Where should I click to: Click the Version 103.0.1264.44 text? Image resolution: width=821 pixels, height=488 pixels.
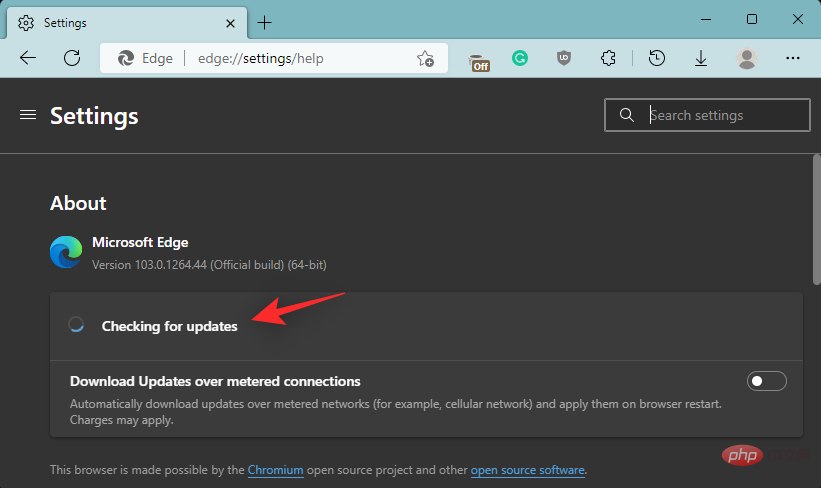pos(209,265)
